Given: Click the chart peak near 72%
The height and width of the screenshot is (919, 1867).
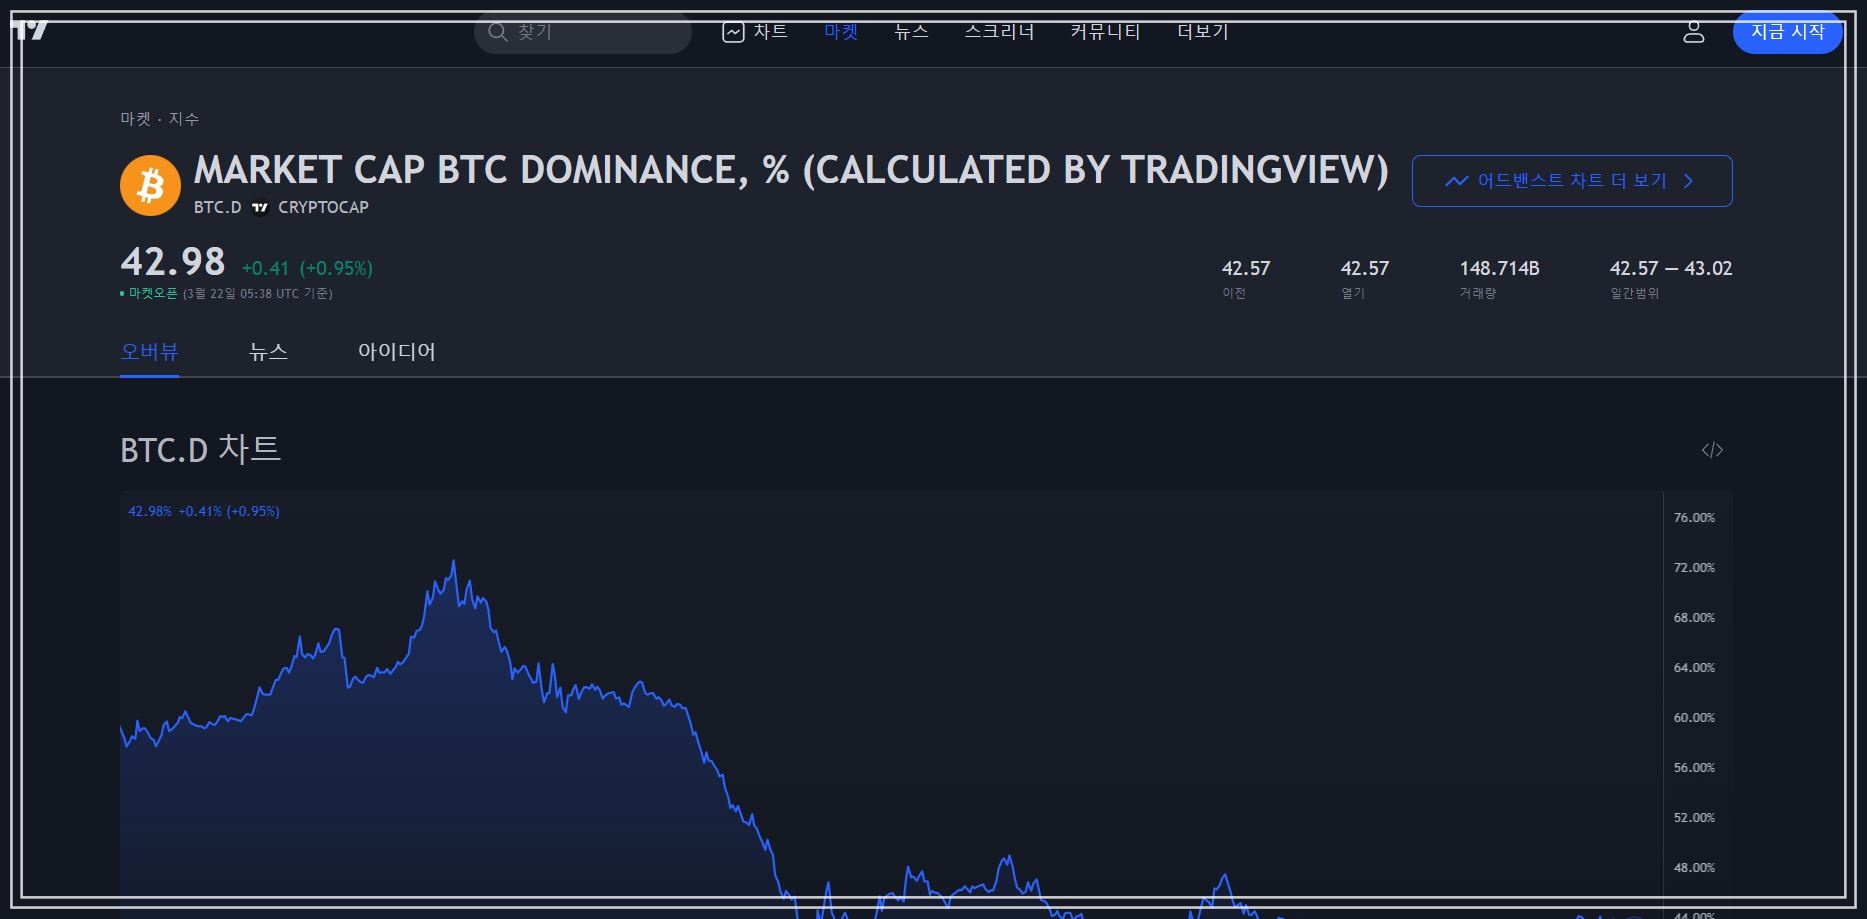Looking at the screenshot, I should tap(453, 562).
